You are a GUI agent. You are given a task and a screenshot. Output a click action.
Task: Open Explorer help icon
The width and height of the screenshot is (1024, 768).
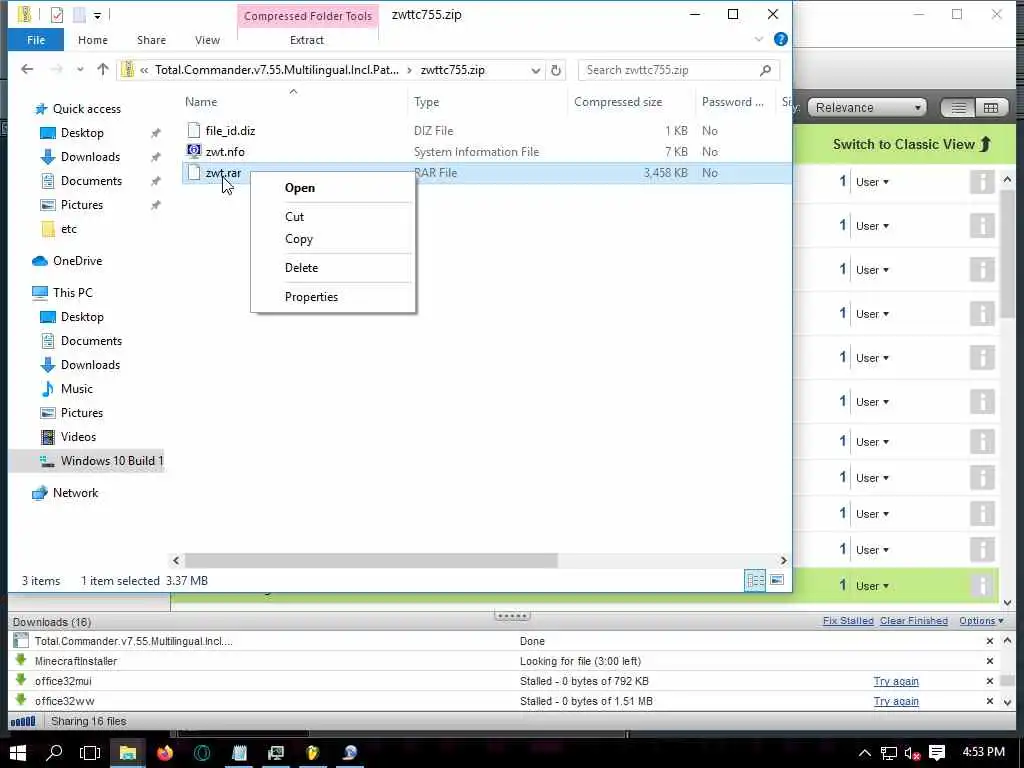780,39
